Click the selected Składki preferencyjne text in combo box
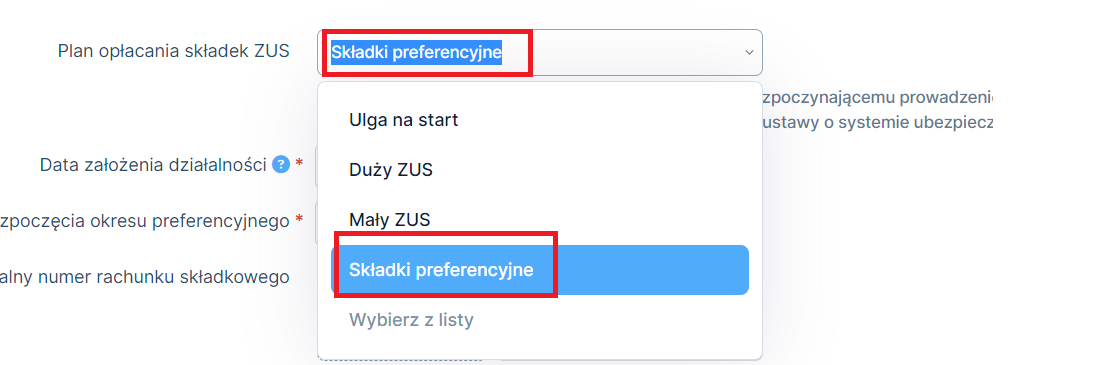1110x365 pixels. (x=416, y=52)
